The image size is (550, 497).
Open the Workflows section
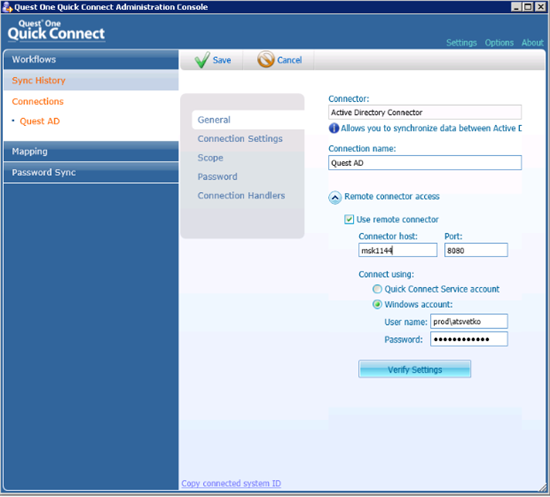[x=91, y=59]
